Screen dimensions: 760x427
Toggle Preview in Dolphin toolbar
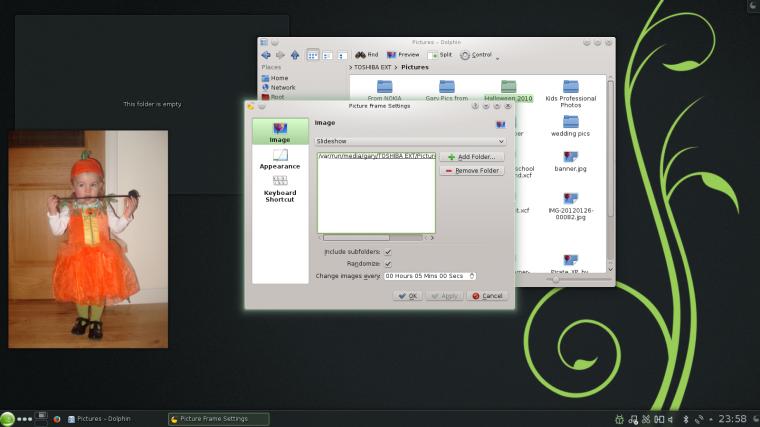point(403,55)
